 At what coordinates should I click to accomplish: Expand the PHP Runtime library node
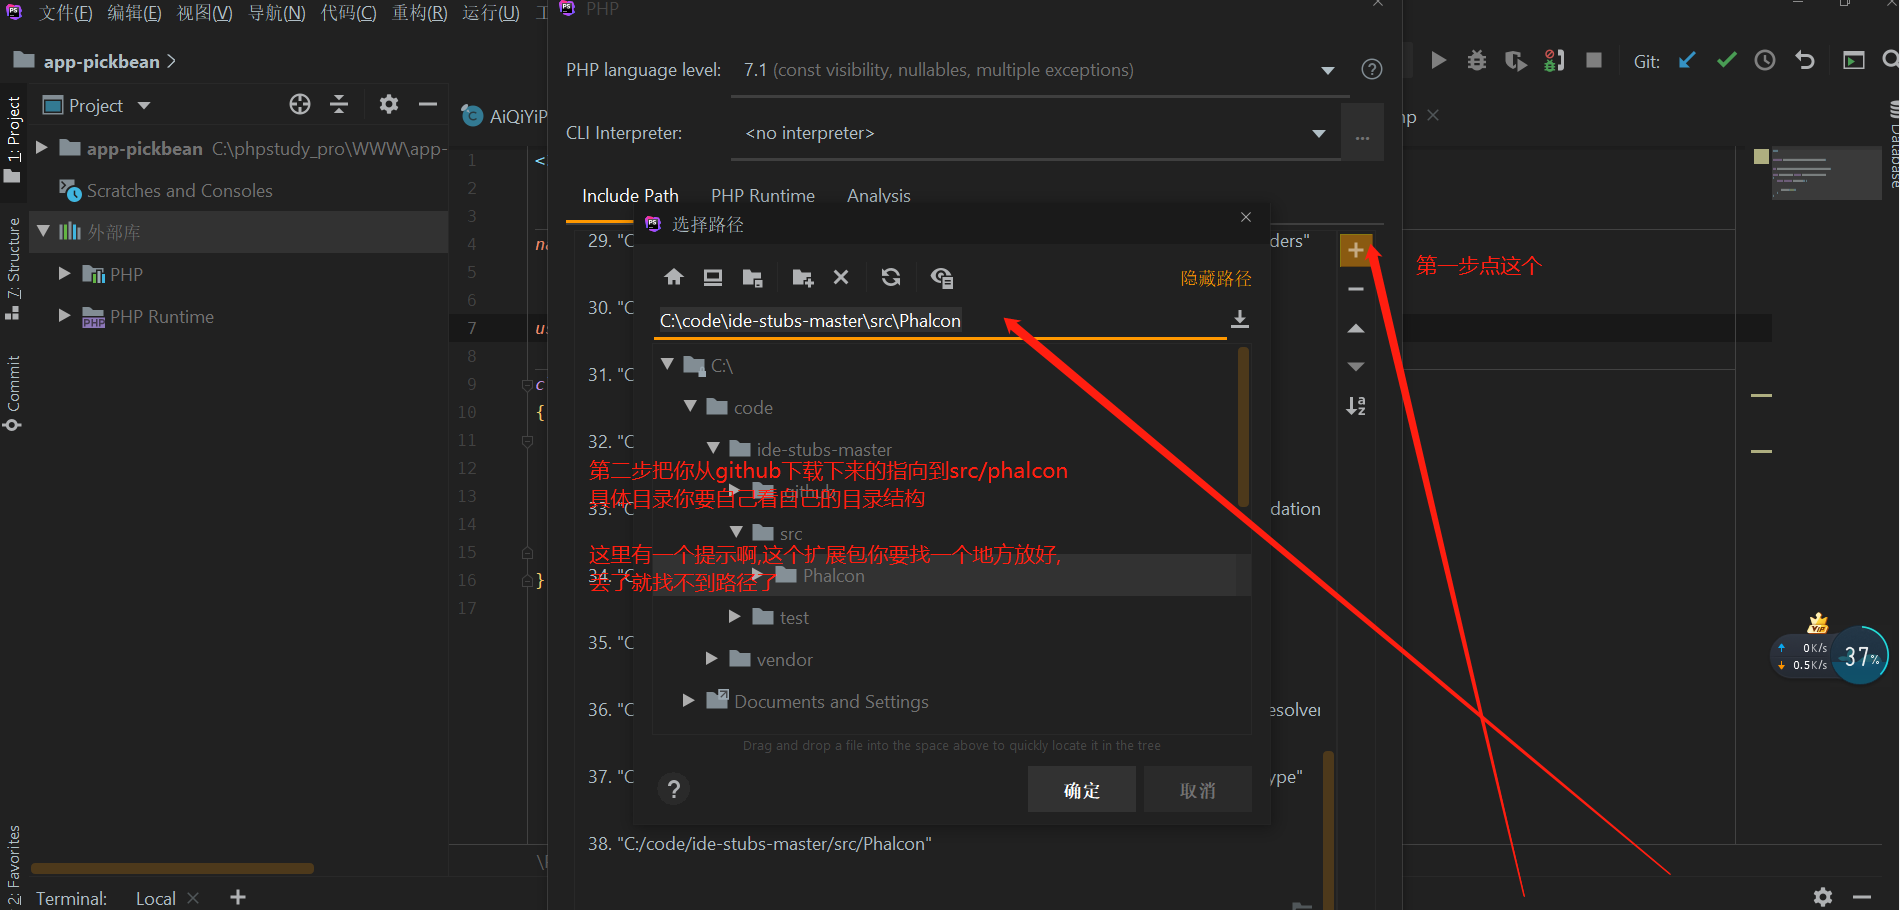[65, 316]
